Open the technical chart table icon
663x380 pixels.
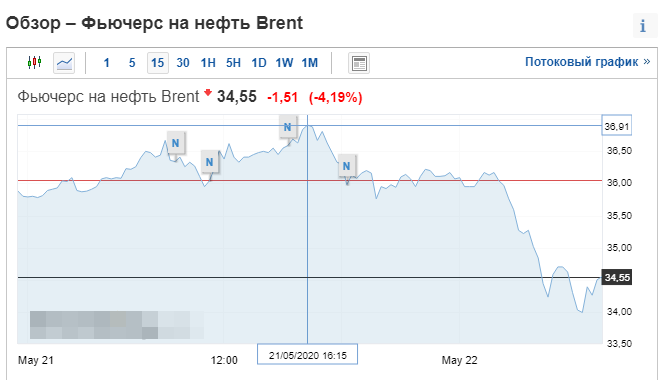point(359,63)
